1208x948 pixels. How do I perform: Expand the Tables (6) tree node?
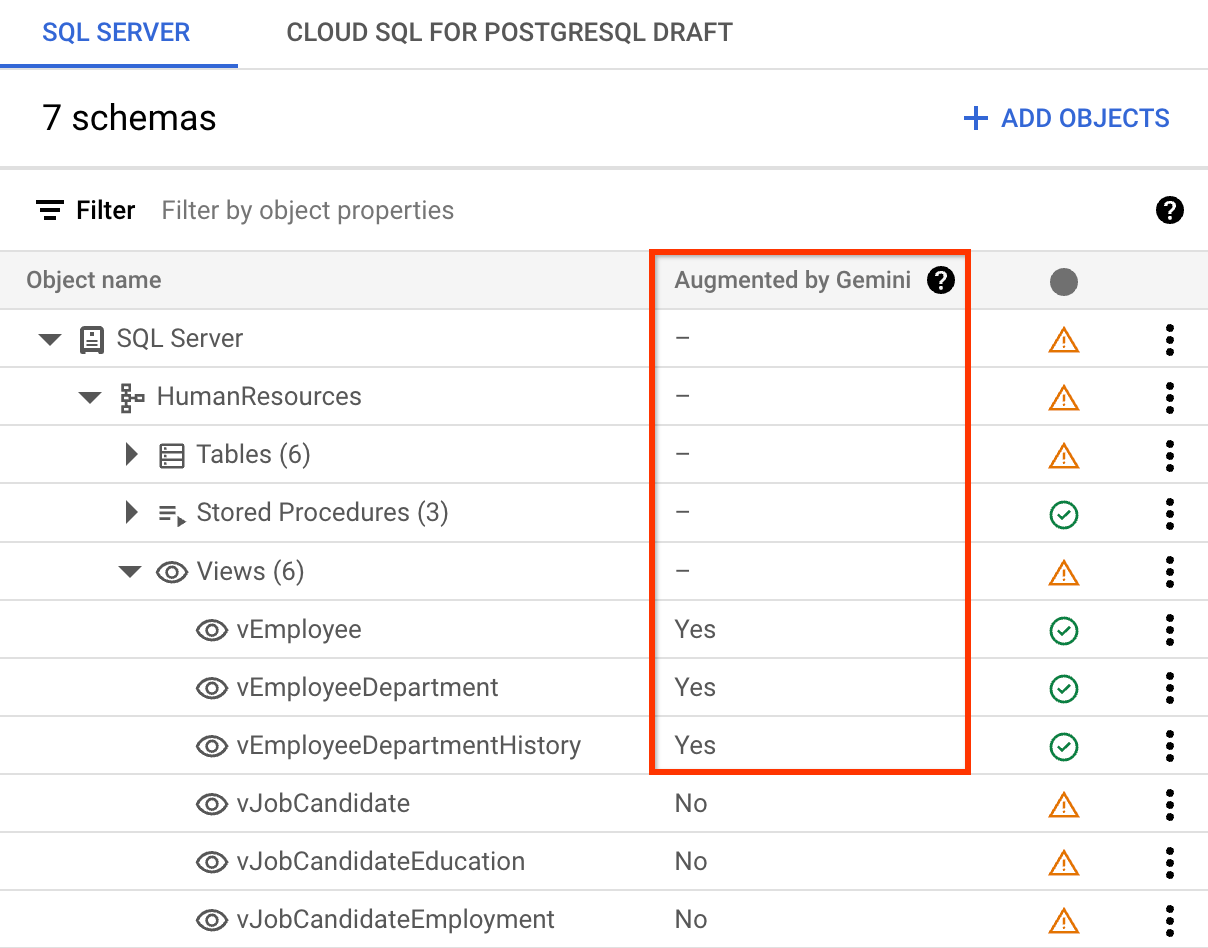point(131,455)
